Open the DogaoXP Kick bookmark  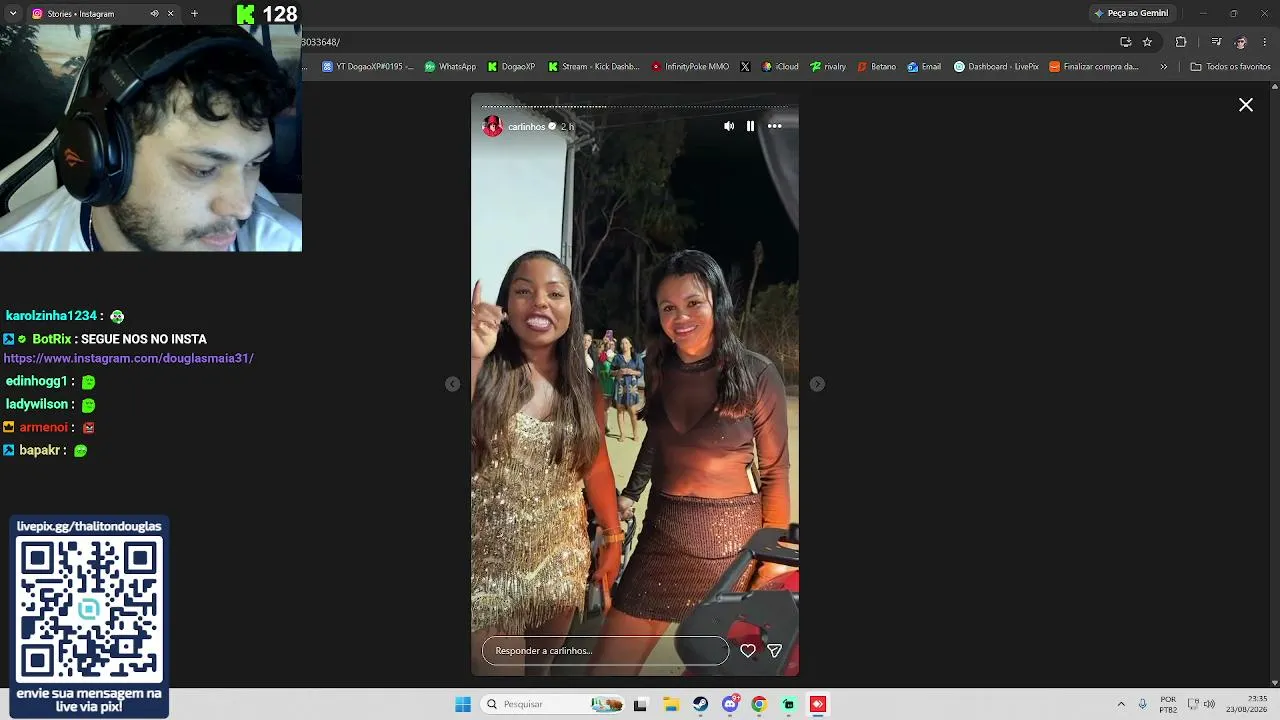pyautogui.click(x=511, y=67)
